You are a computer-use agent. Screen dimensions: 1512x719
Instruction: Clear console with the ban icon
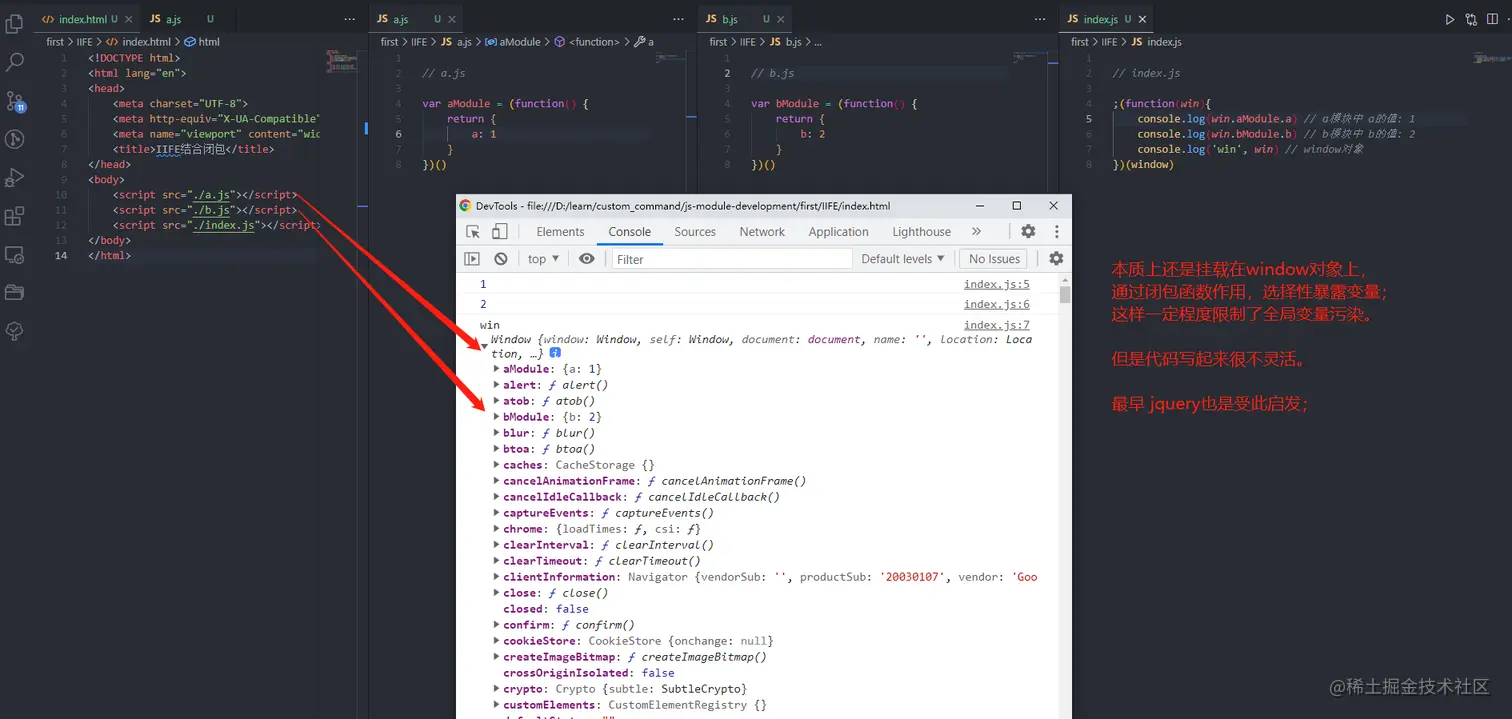tap(501, 258)
